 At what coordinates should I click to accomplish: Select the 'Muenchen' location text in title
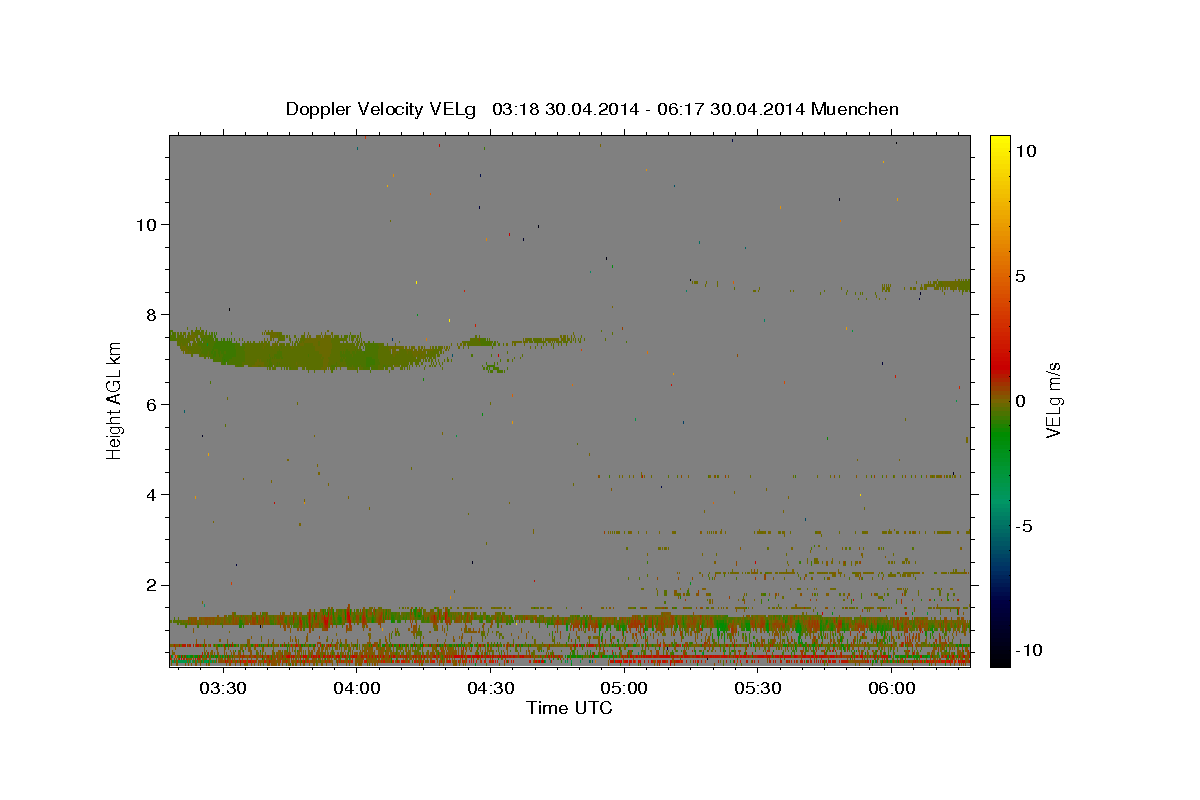(855, 109)
